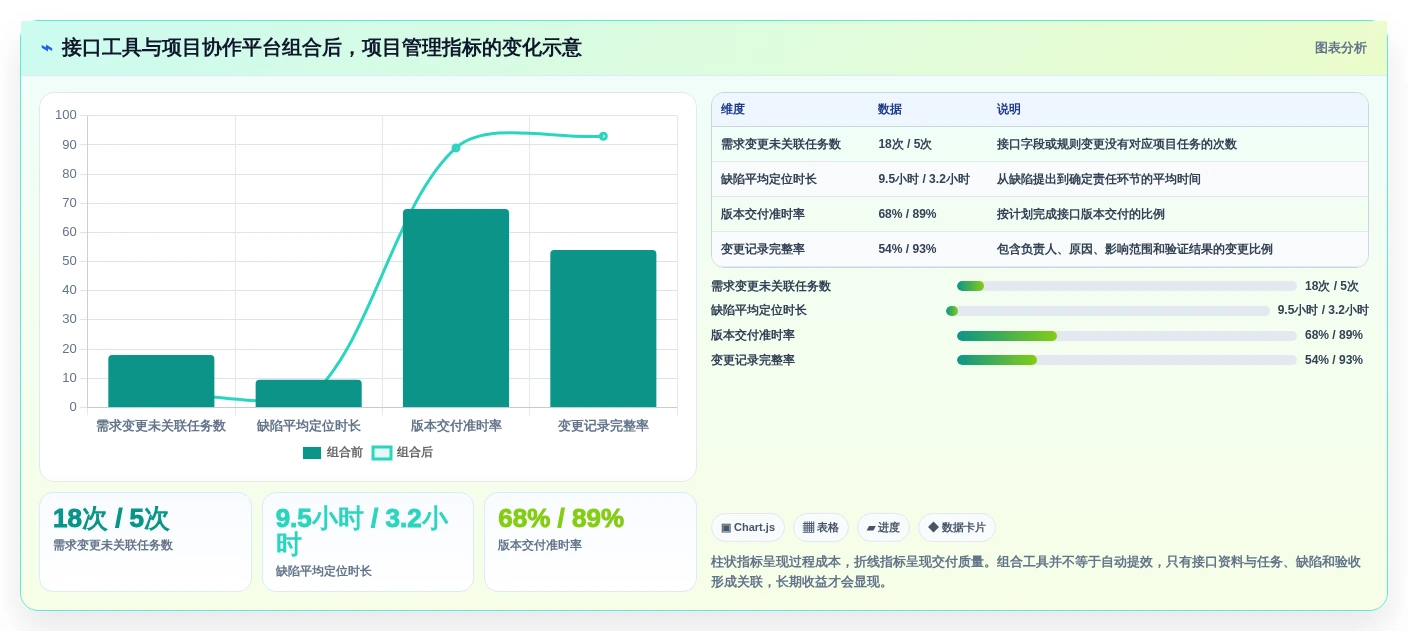Click the 进度 tag chip

tap(883, 528)
